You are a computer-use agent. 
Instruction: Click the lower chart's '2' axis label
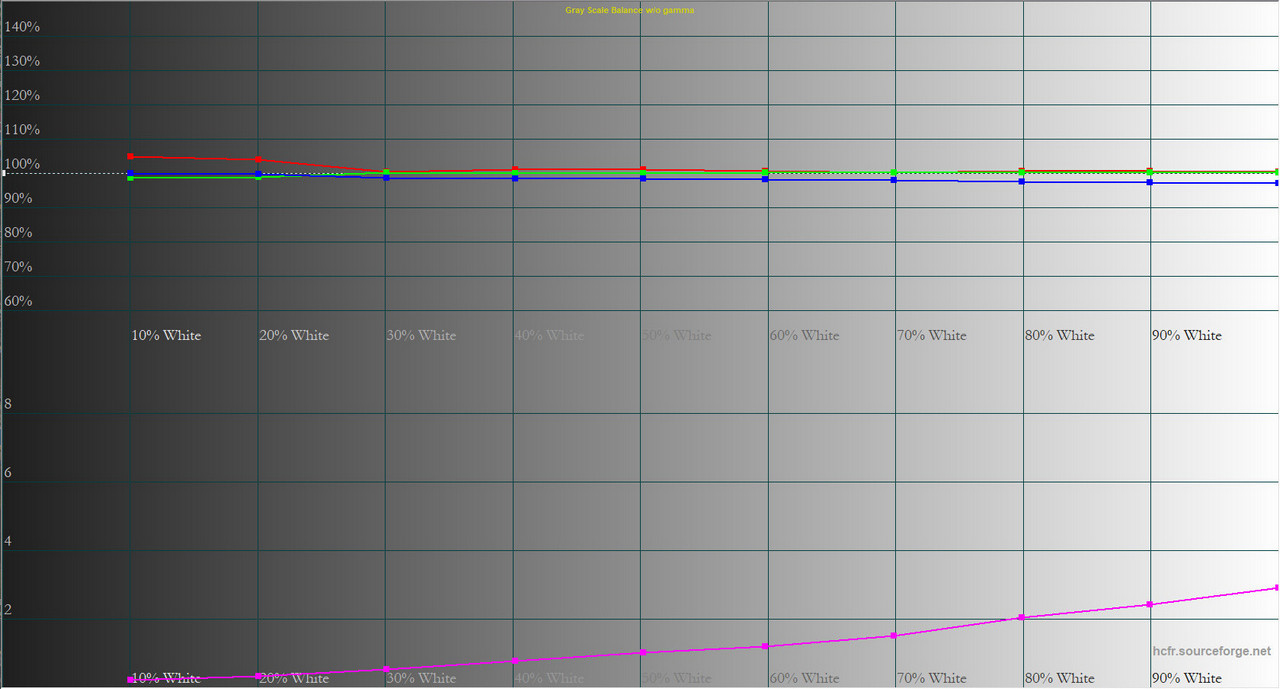9,610
